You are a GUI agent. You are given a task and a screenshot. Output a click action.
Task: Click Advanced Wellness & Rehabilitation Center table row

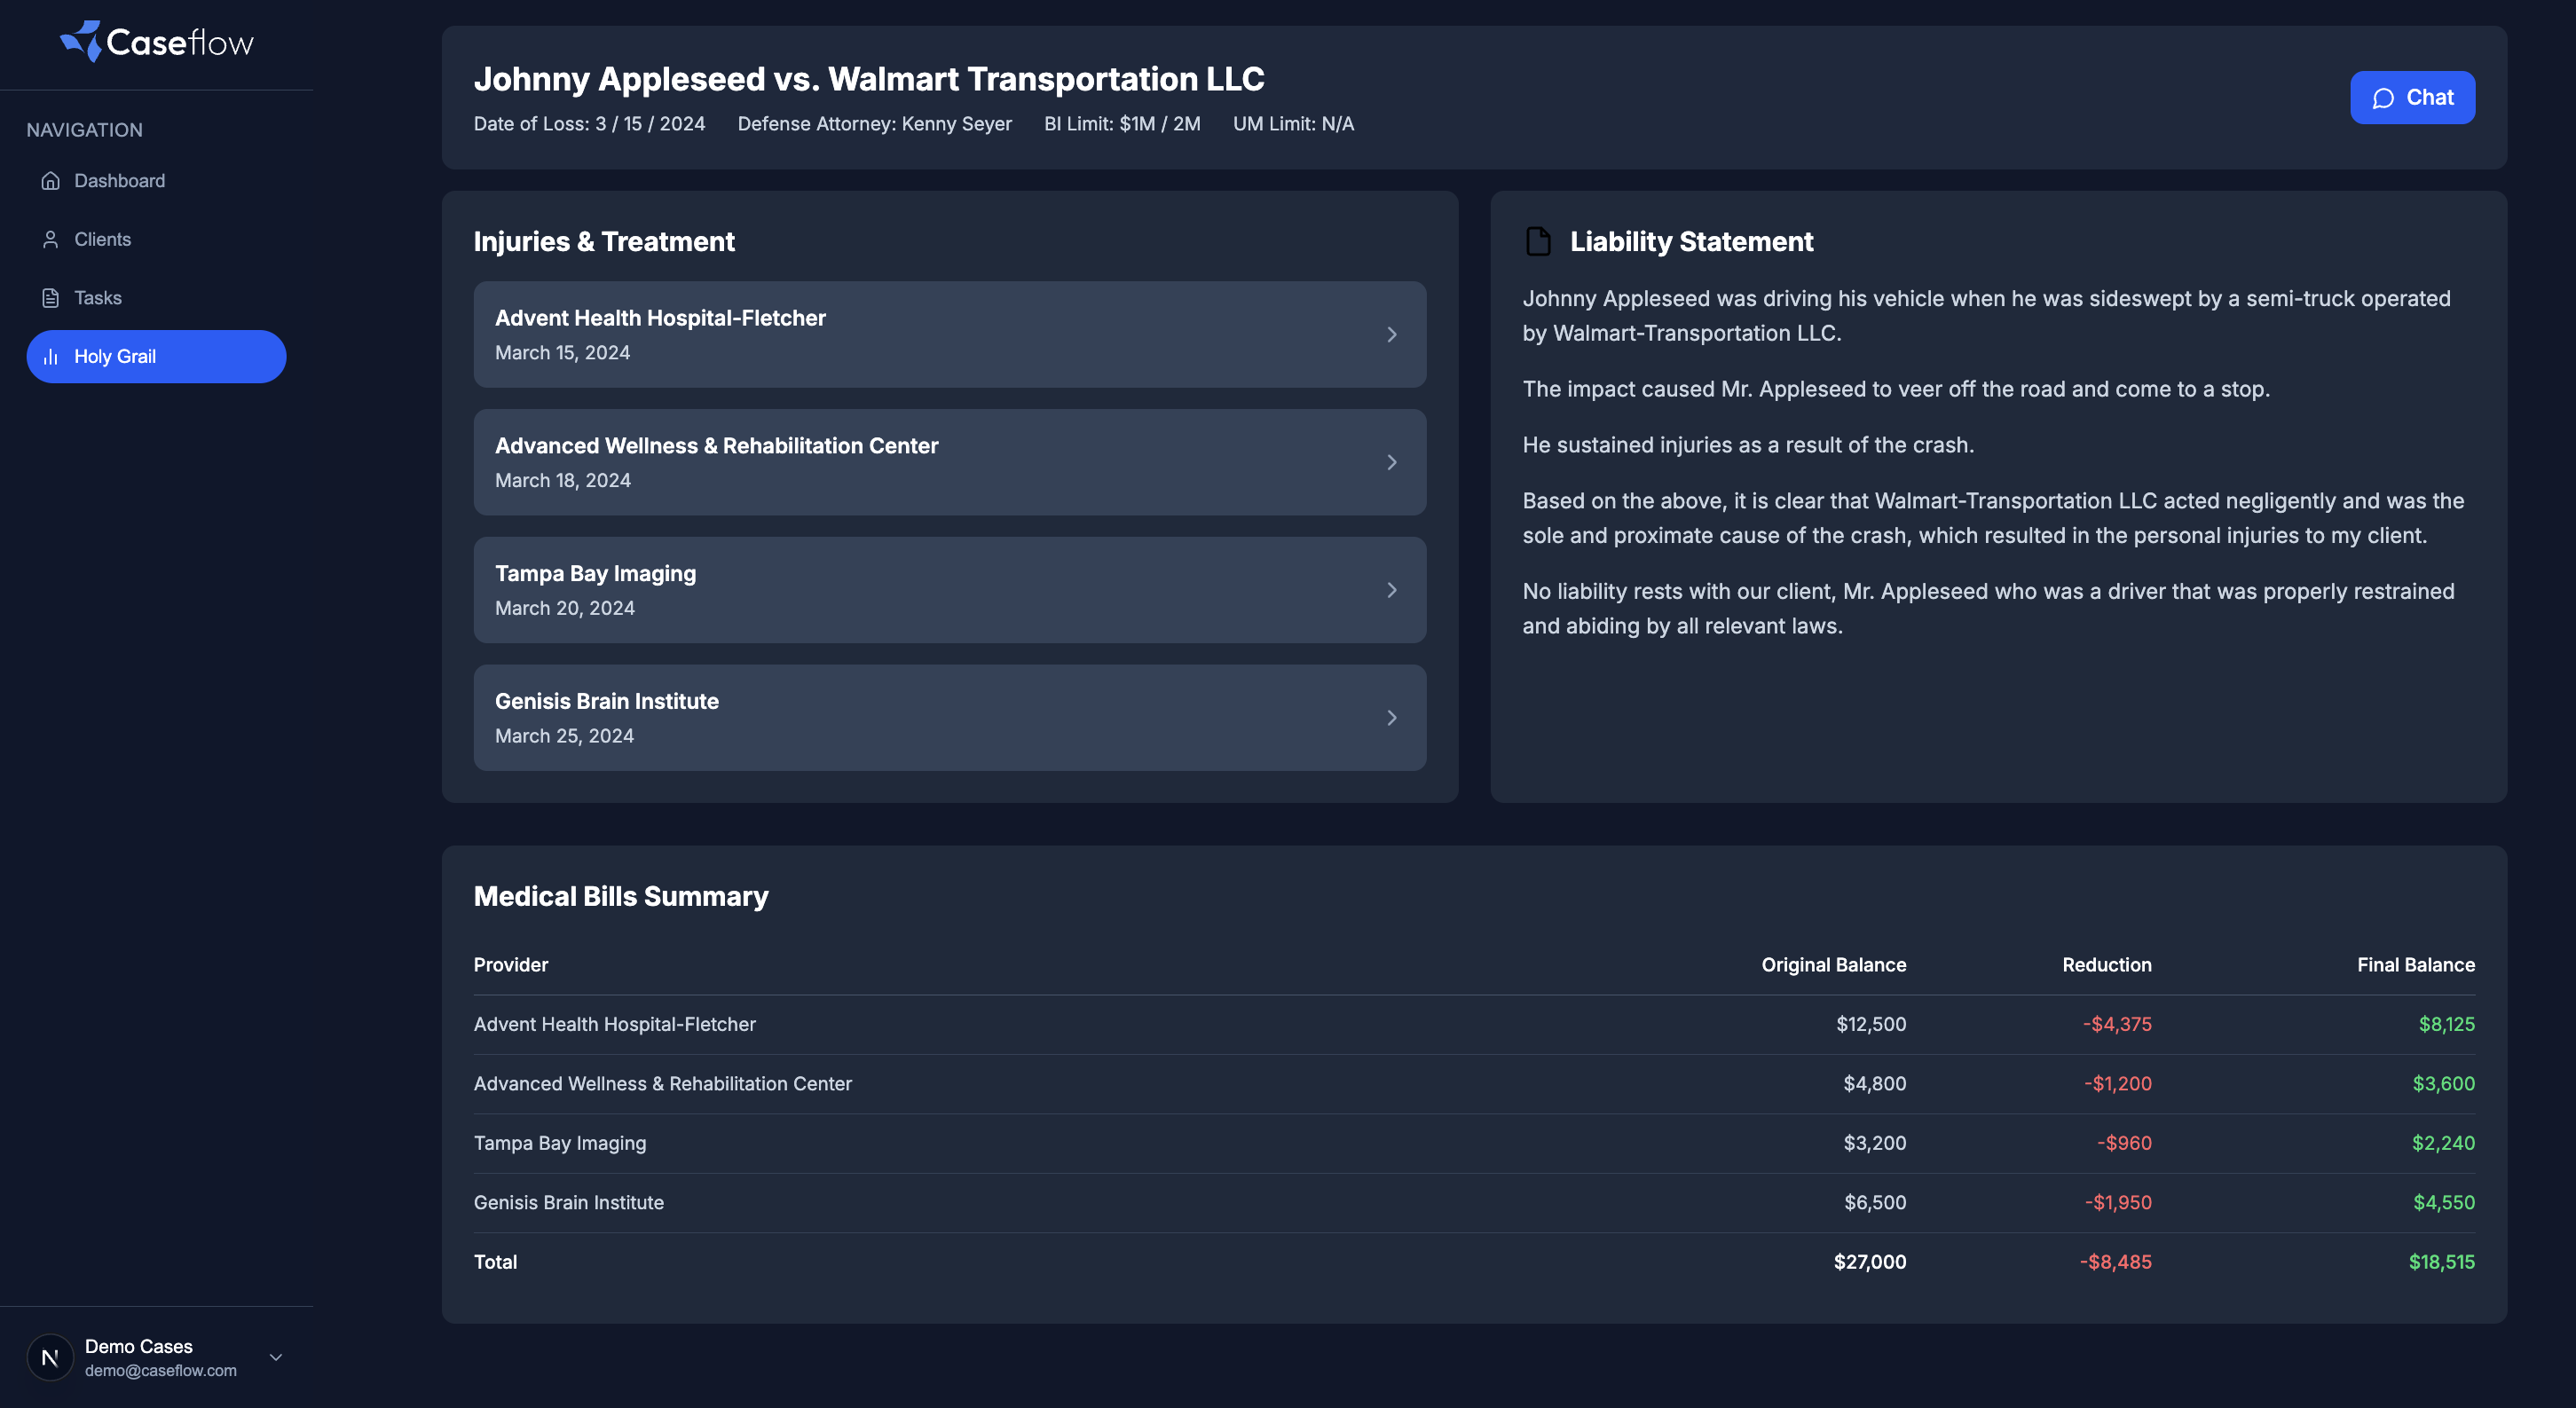pos(1474,1084)
